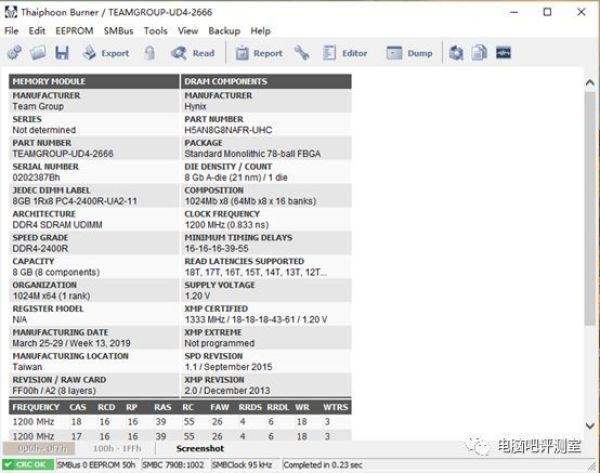Click the Hynix DRAM manufacturer value
Screen dimensions: 600x473
tap(195, 106)
